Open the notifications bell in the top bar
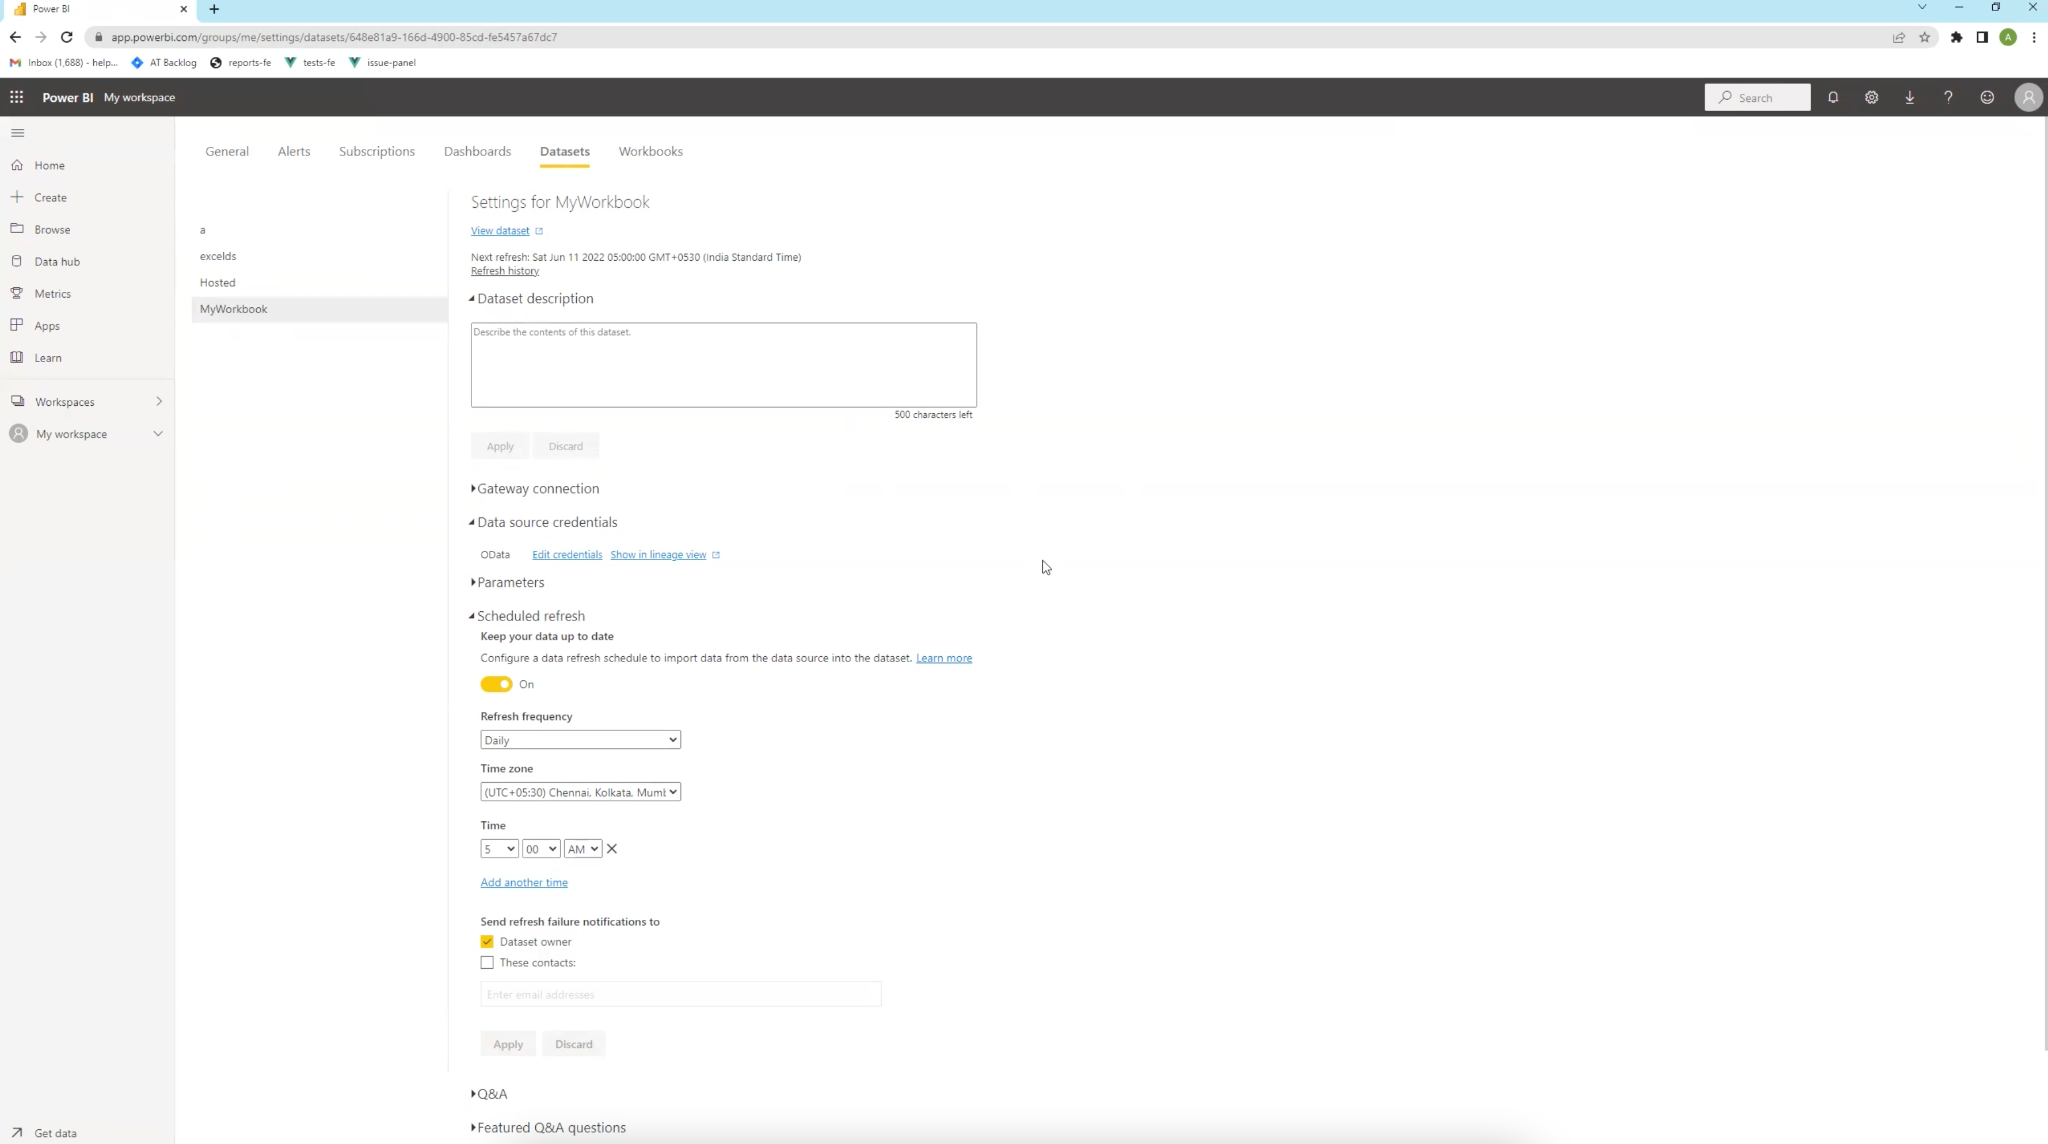Screen dimensions: 2048x1144 click(x=1833, y=97)
